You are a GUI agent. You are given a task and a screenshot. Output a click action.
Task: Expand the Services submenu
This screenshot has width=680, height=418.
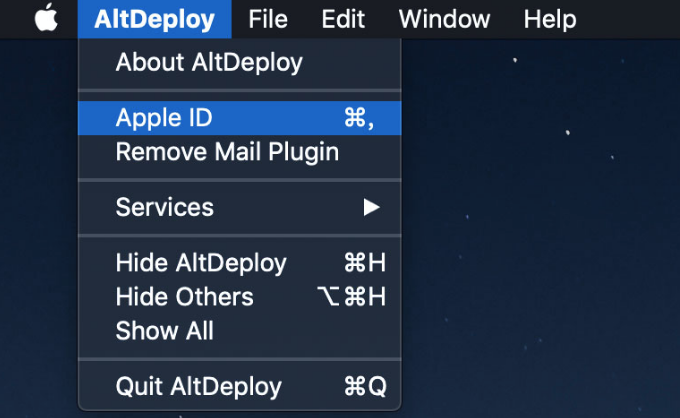click(x=240, y=207)
